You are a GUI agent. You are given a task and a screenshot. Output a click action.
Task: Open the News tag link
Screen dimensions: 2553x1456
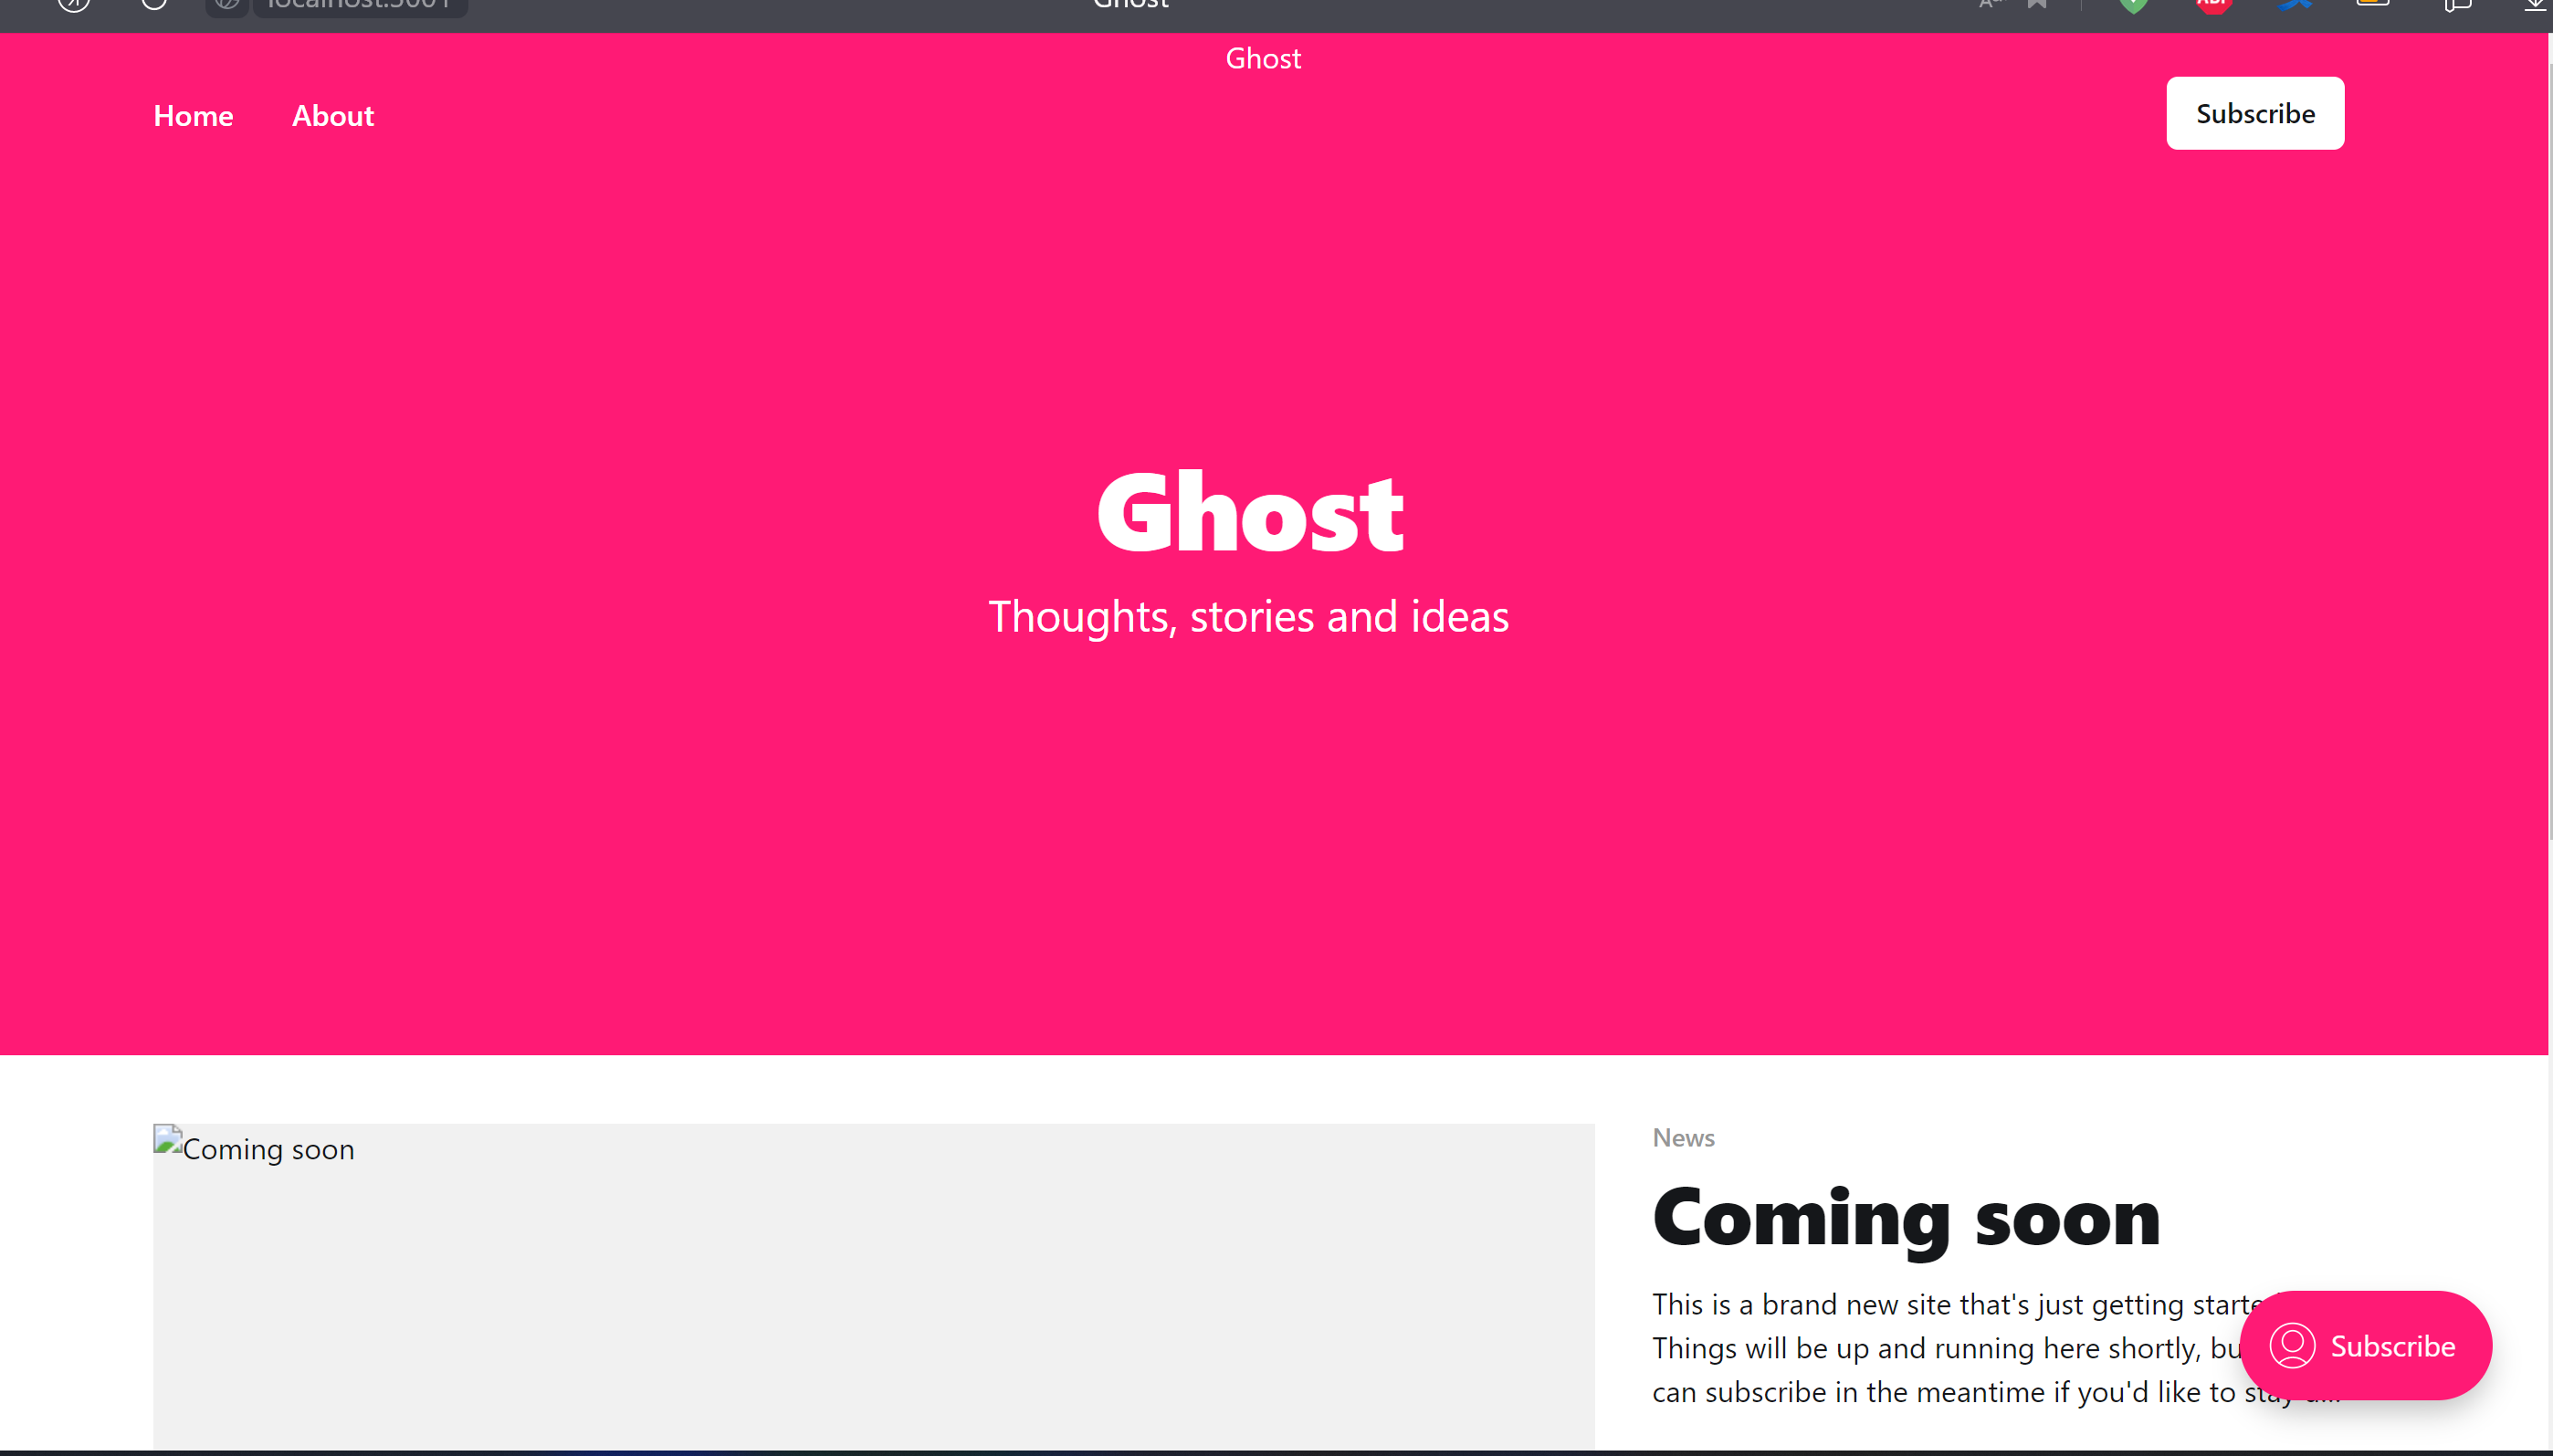coord(1682,1137)
